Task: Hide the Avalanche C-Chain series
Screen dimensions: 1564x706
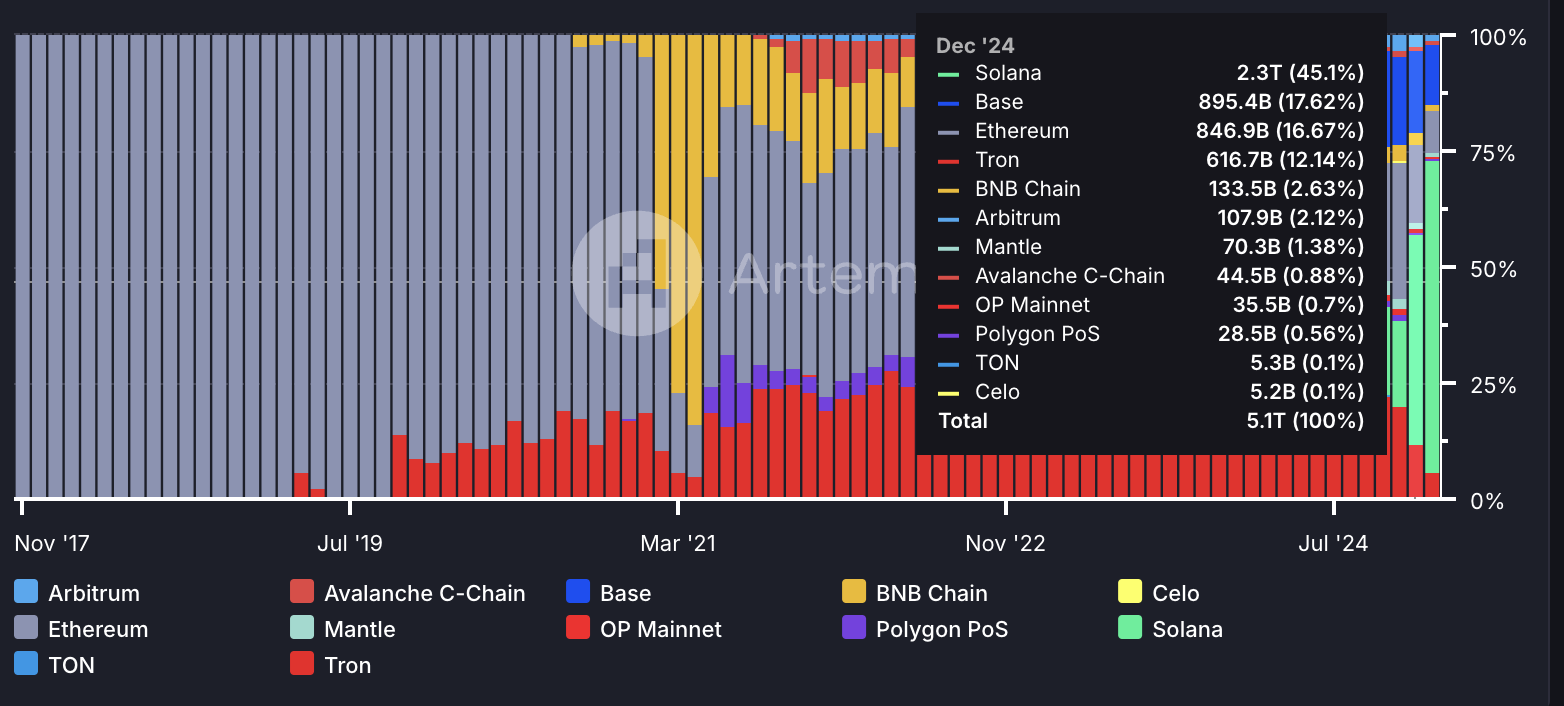Action: point(302,592)
